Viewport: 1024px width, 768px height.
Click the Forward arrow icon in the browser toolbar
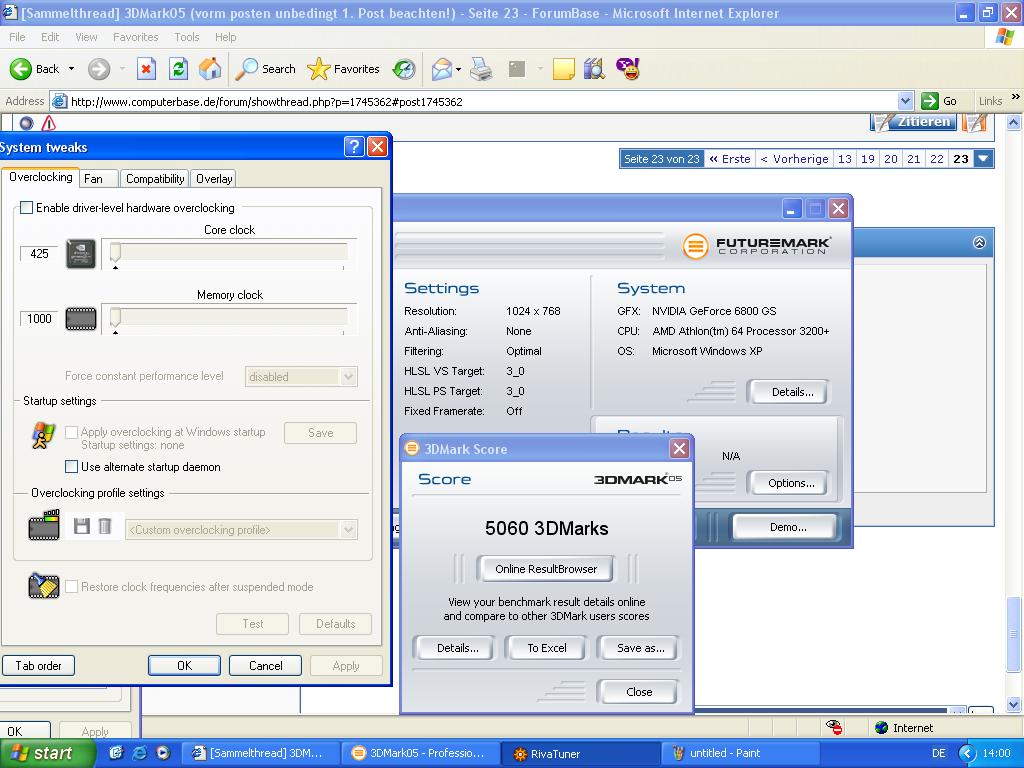coord(99,69)
